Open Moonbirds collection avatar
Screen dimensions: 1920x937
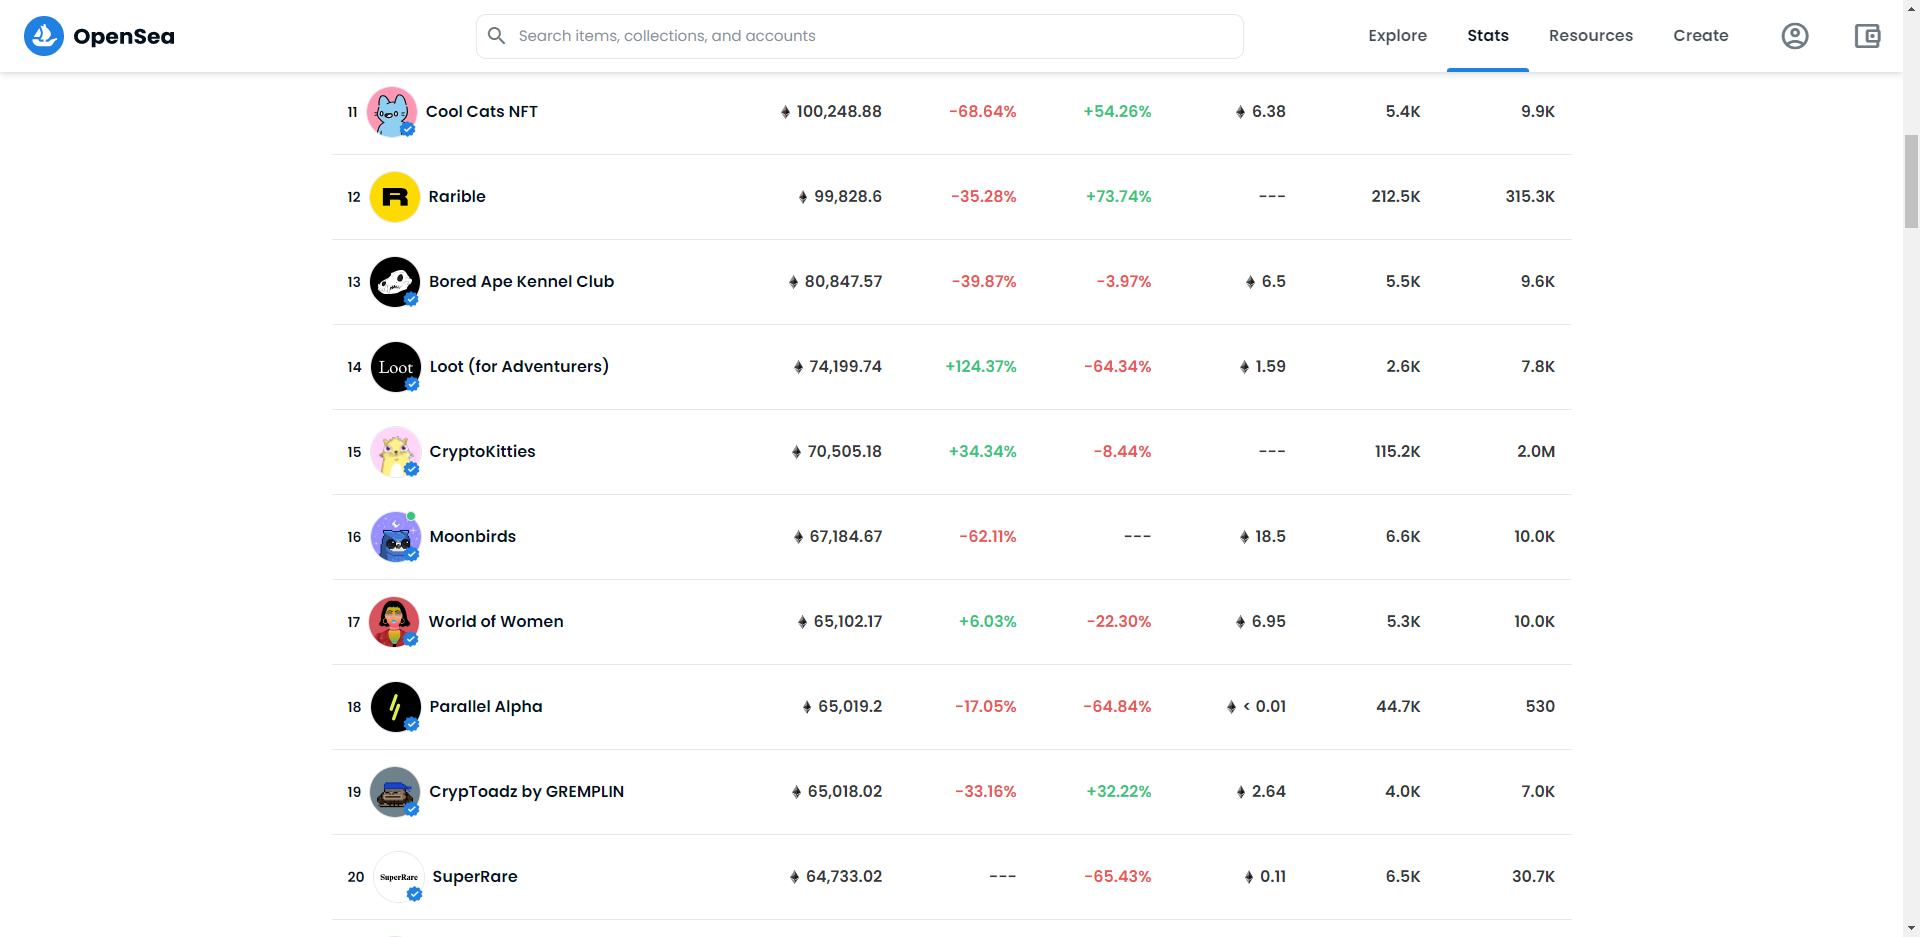click(x=396, y=537)
